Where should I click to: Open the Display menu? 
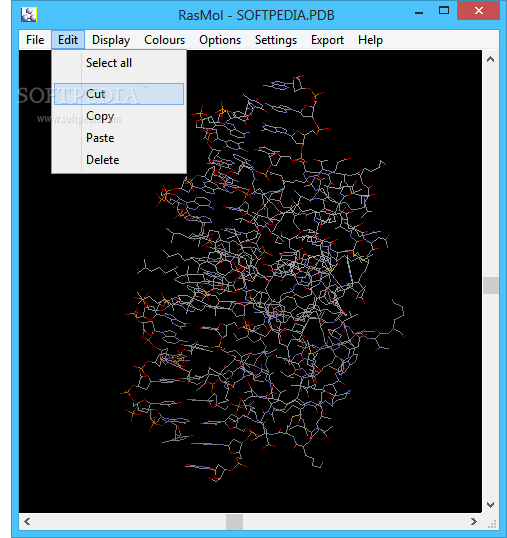point(111,40)
